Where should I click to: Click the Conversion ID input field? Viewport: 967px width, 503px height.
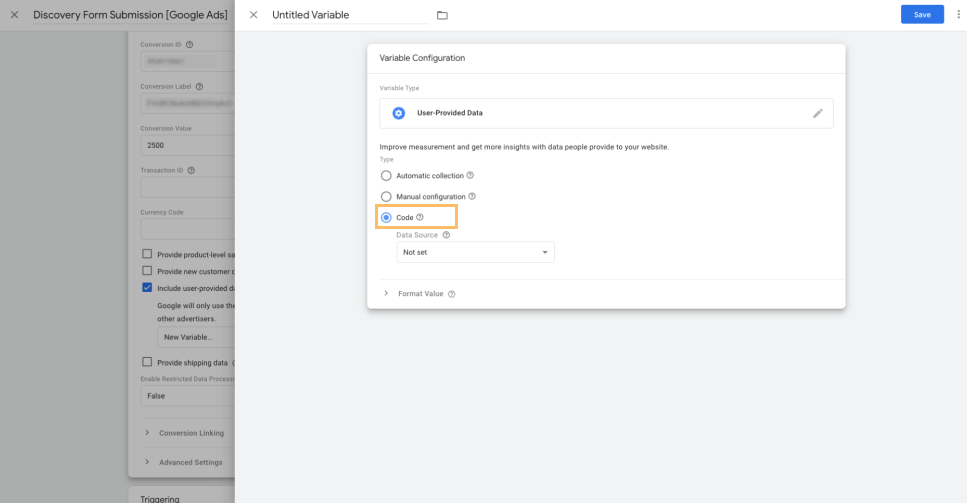click(187, 62)
